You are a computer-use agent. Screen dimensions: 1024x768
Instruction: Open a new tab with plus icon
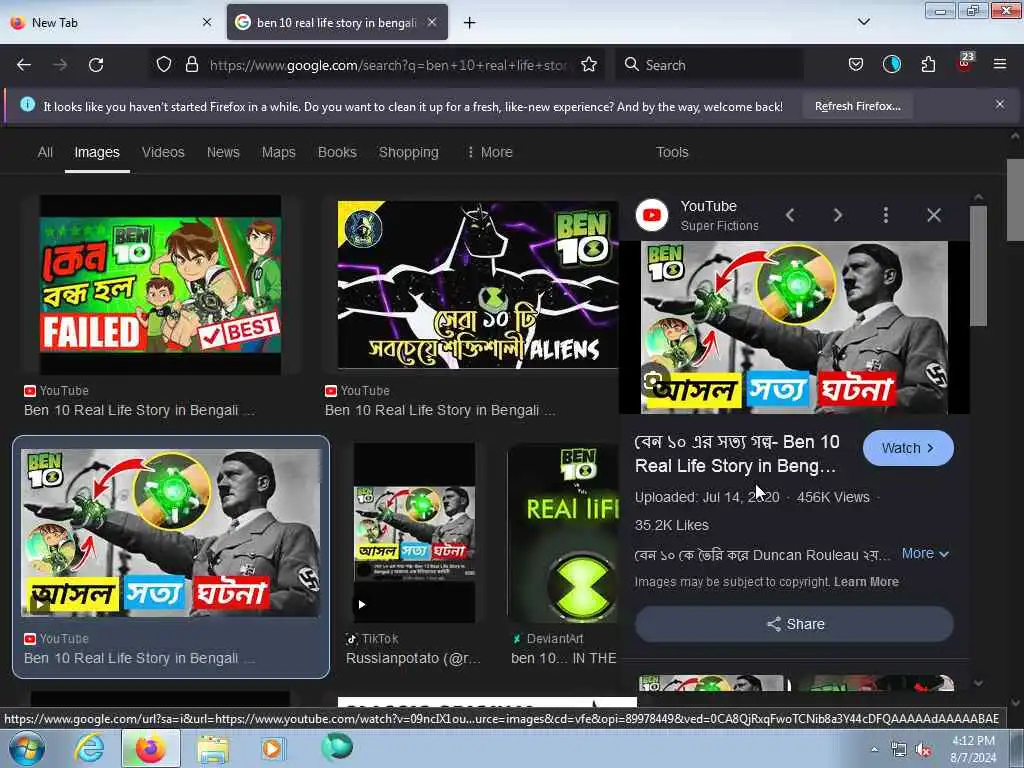click(470, 23)
